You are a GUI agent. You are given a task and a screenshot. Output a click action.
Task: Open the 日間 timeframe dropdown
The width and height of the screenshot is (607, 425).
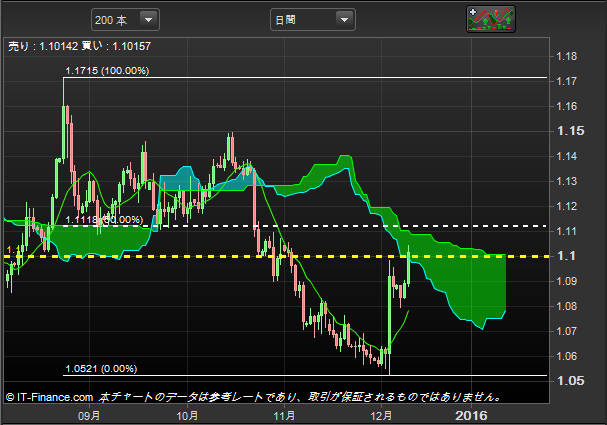click(312, 20)
